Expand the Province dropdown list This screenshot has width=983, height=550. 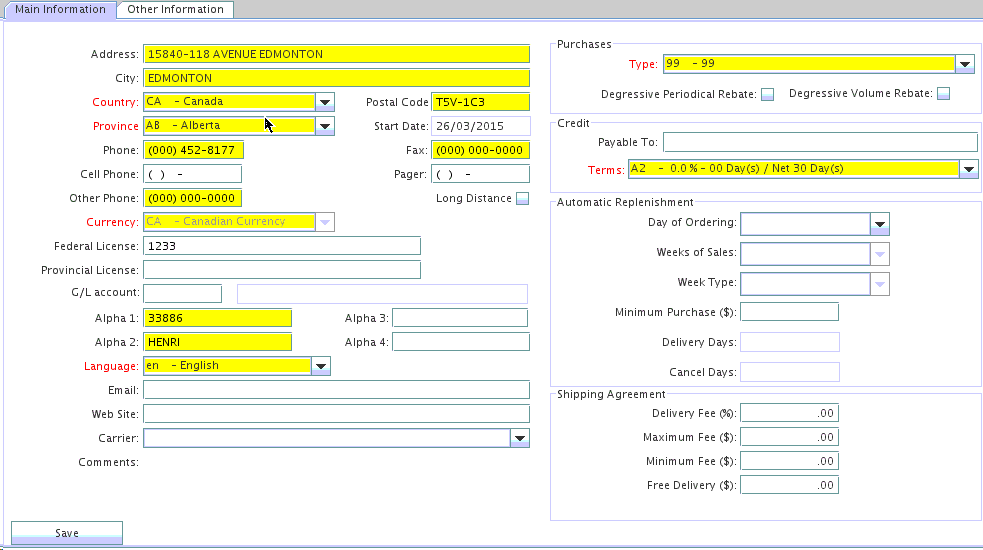325,126
